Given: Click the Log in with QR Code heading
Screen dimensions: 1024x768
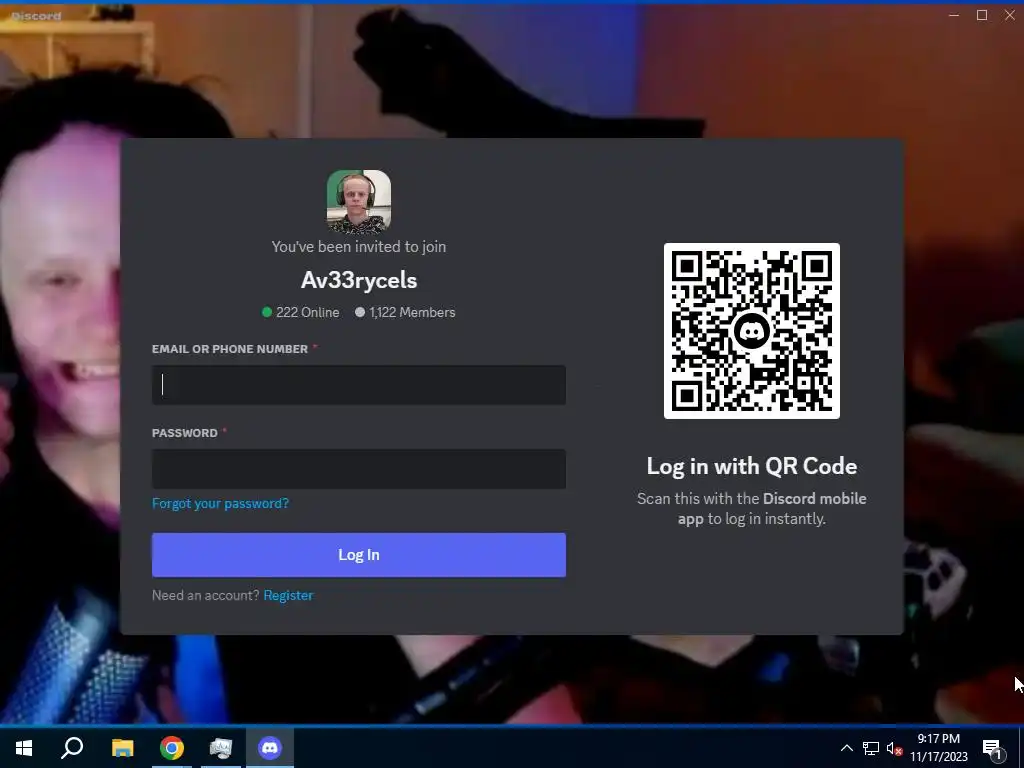Looking at the screenshot, I should point(752,466).
